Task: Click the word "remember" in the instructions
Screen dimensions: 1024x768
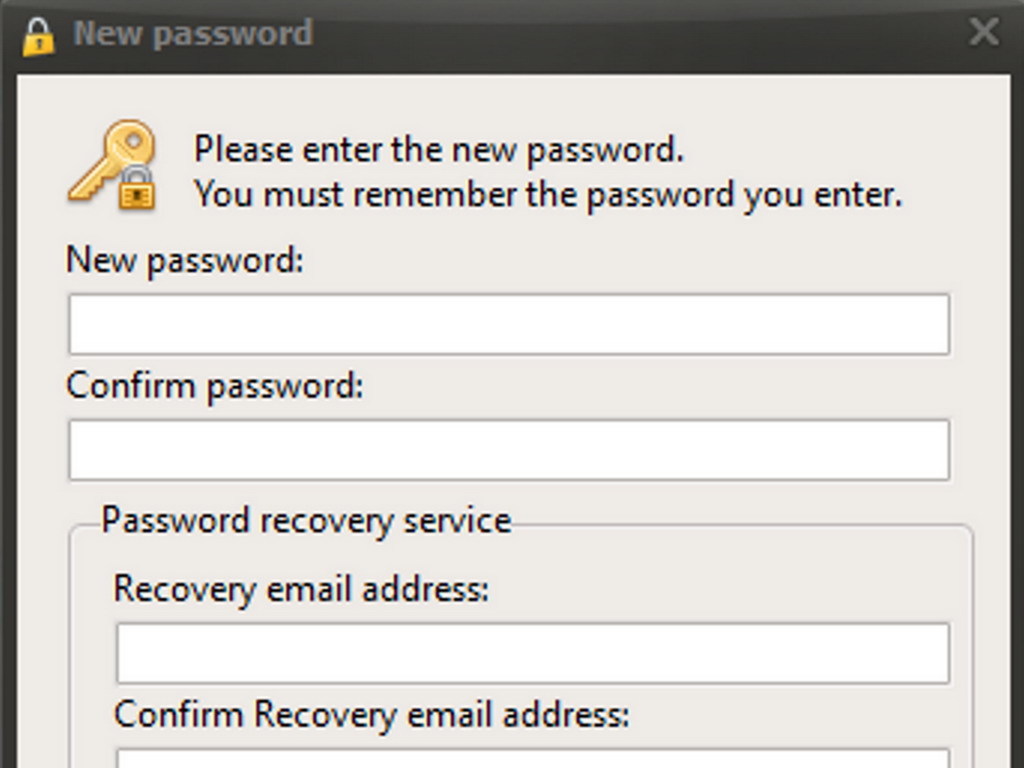Action: [x=436, y=194]
